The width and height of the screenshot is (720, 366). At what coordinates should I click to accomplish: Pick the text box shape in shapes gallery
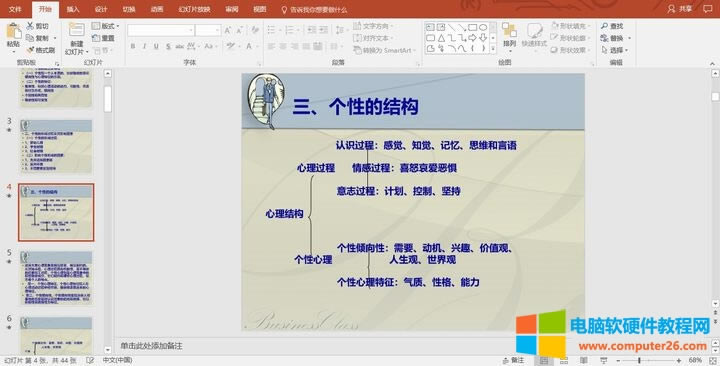[x=430, y=28]
